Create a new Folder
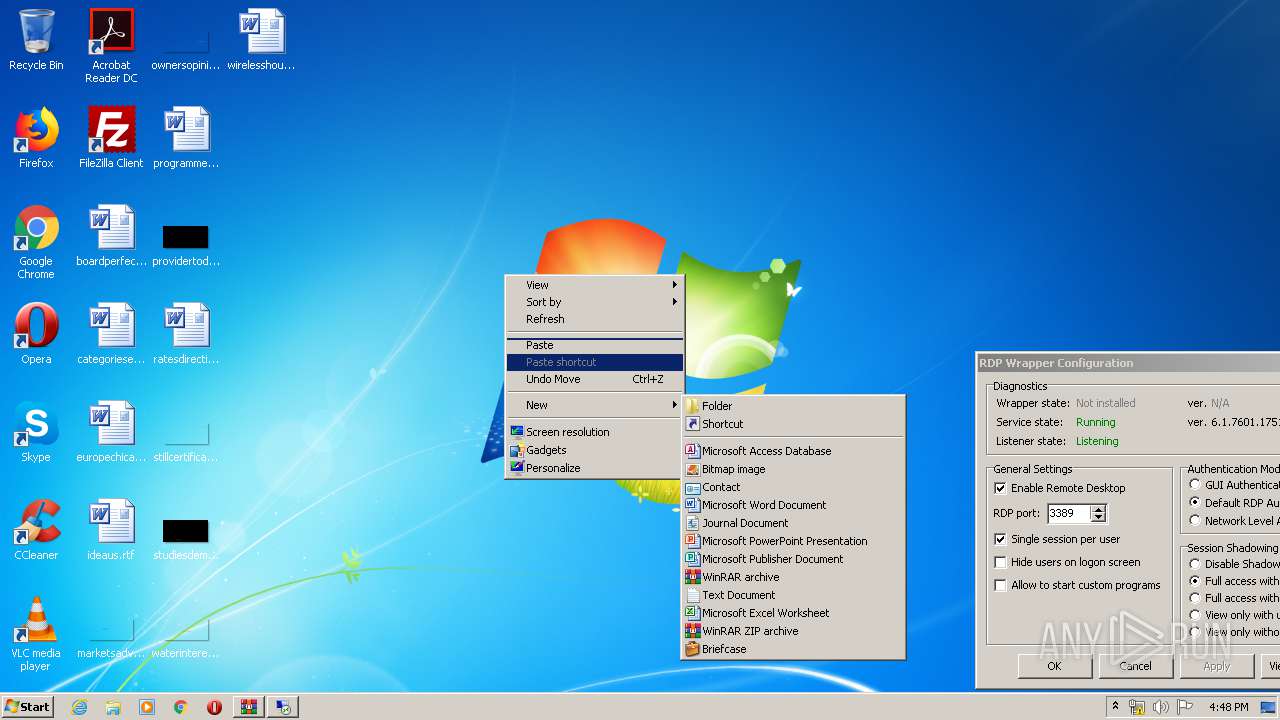 793,406
